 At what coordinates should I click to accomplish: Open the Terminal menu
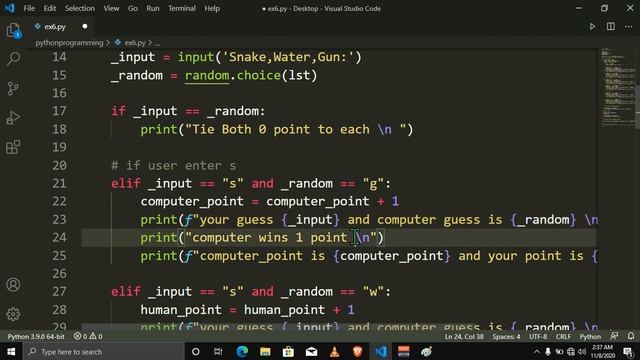tap(182, 8)
